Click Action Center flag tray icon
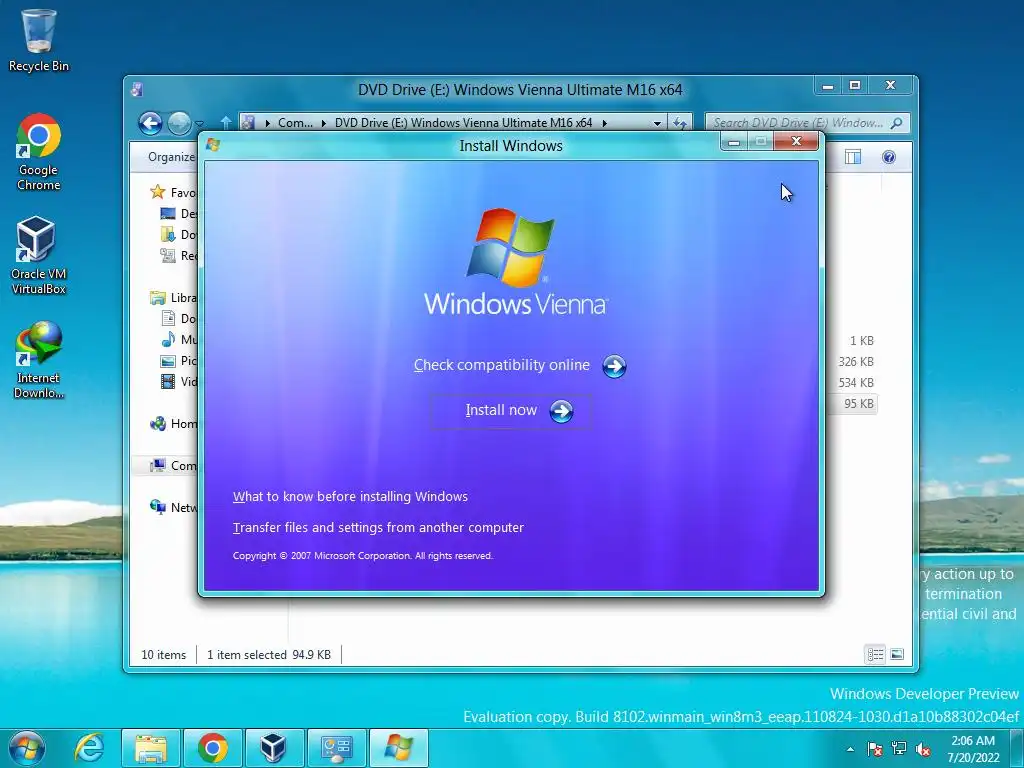The height and width of the screenshot is (768, 1024). pos(874,749)
